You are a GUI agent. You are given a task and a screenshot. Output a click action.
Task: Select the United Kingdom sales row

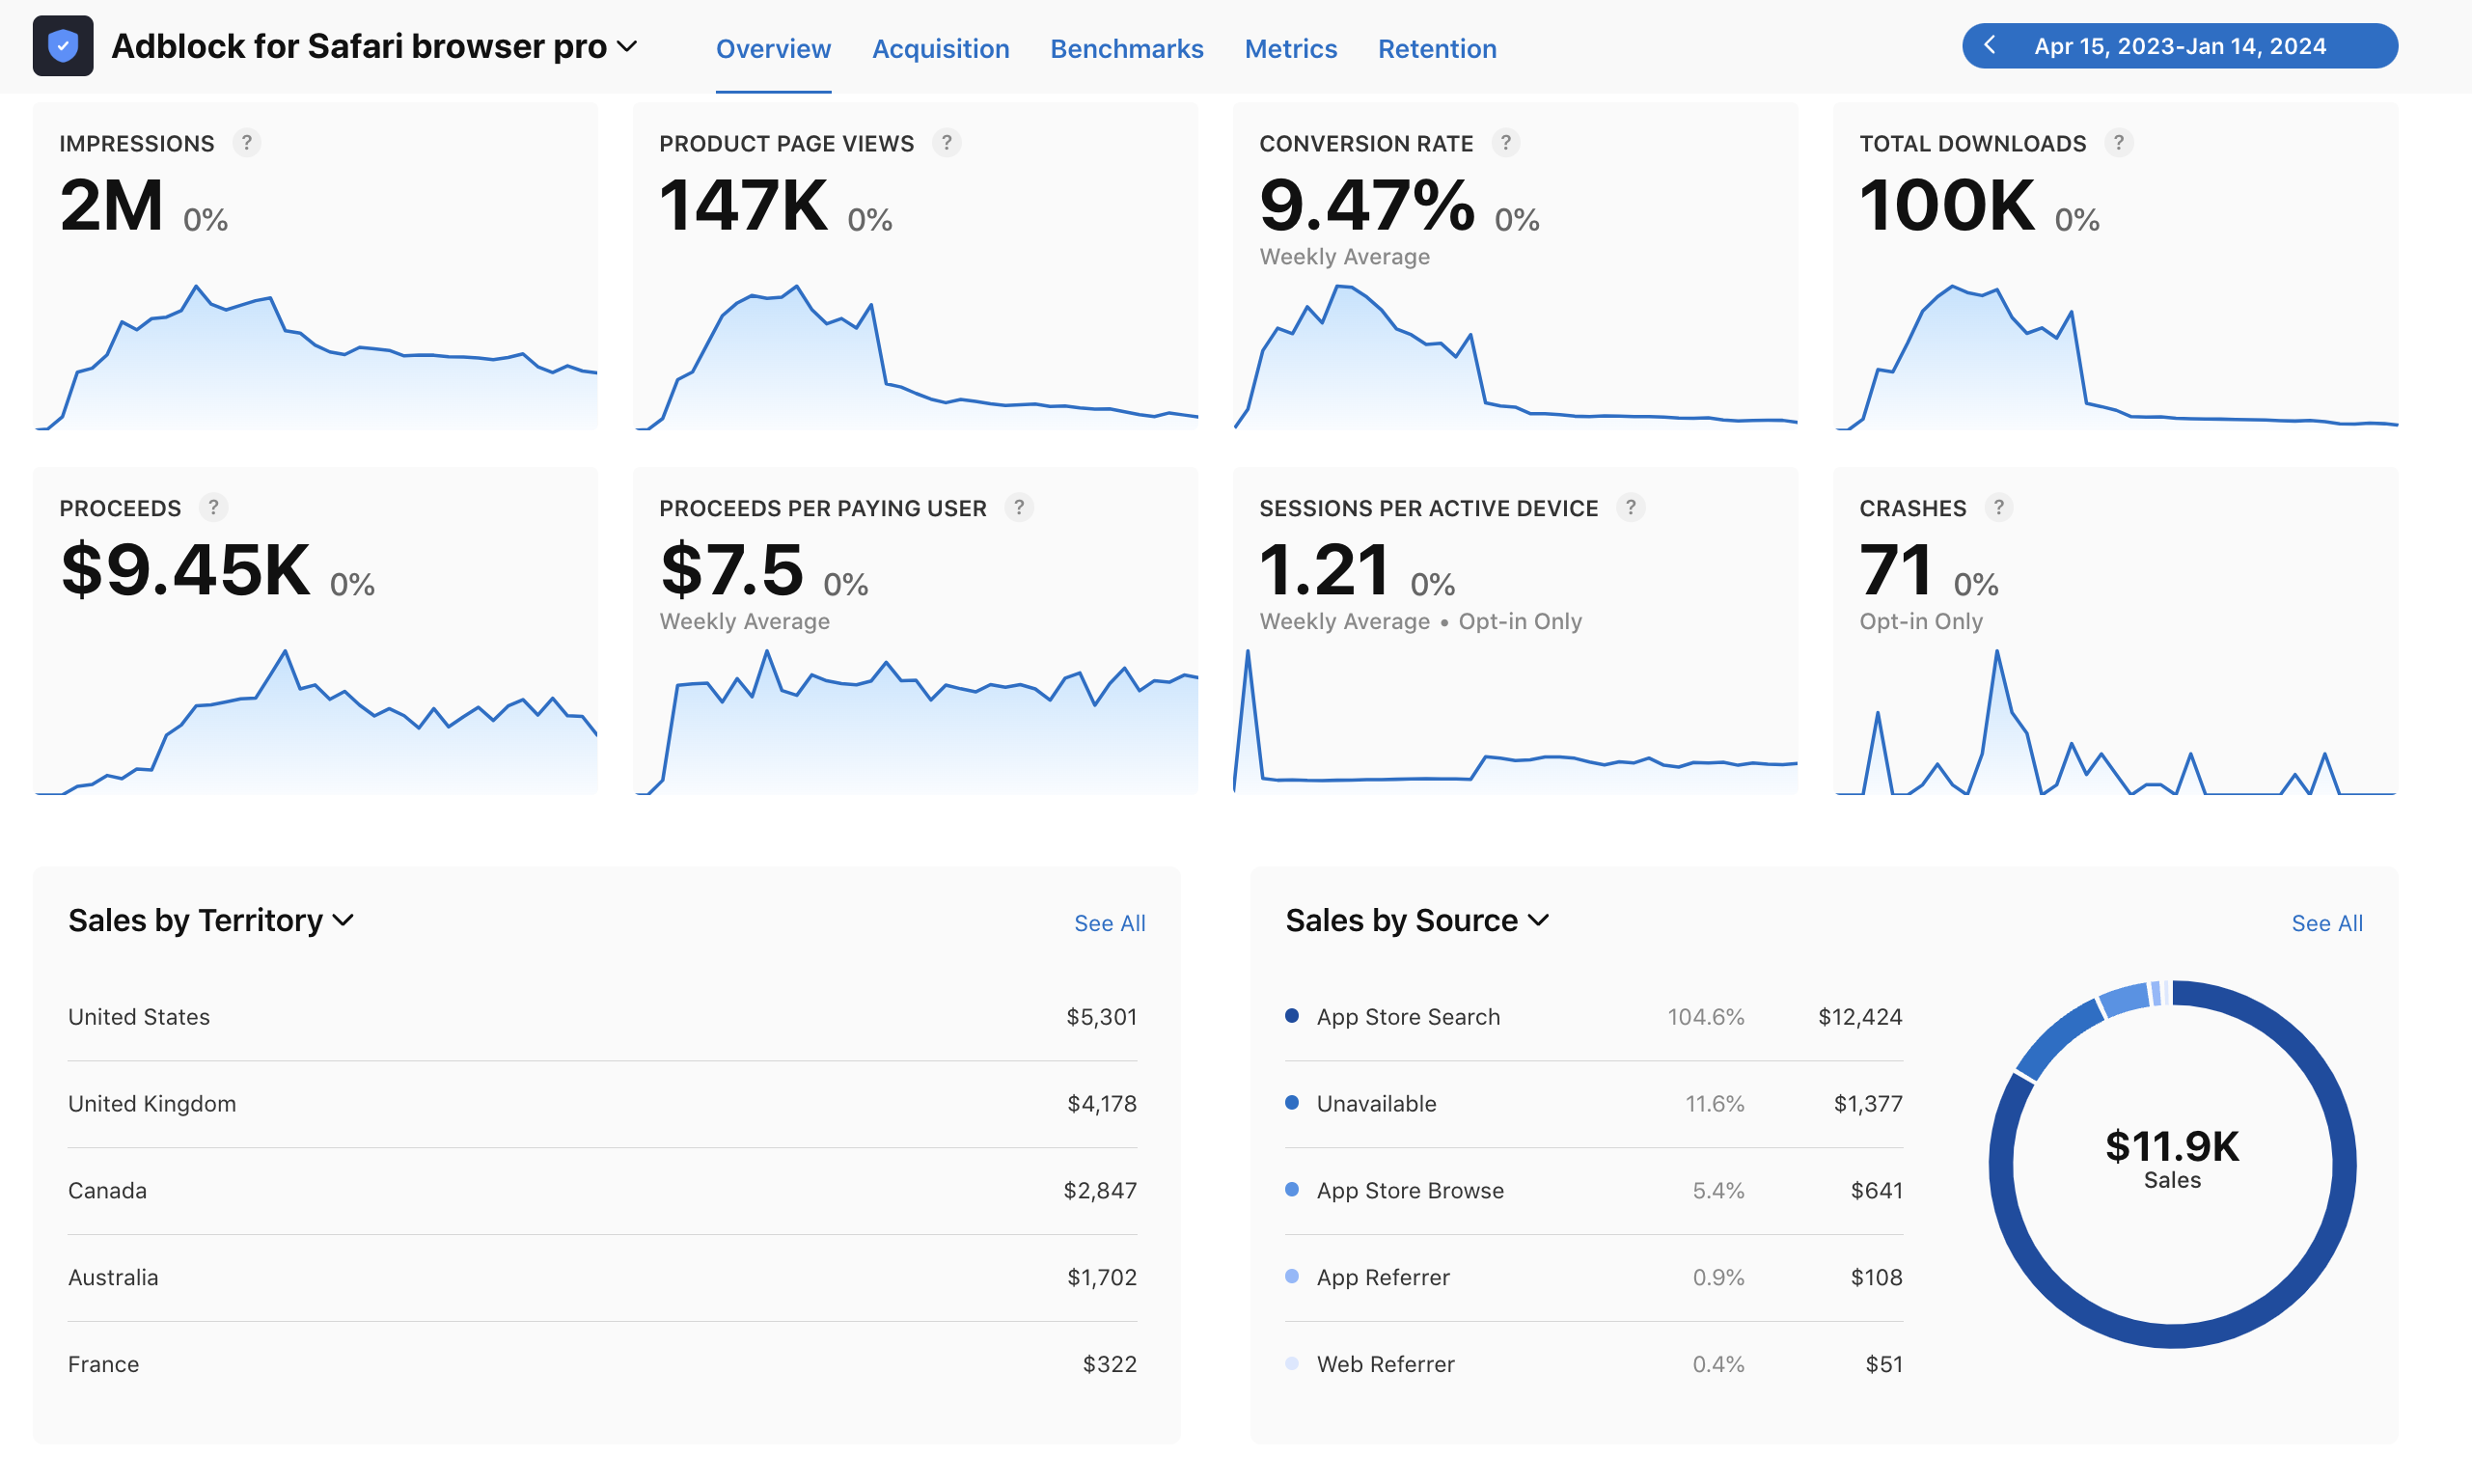click(x=602, y=1103)
